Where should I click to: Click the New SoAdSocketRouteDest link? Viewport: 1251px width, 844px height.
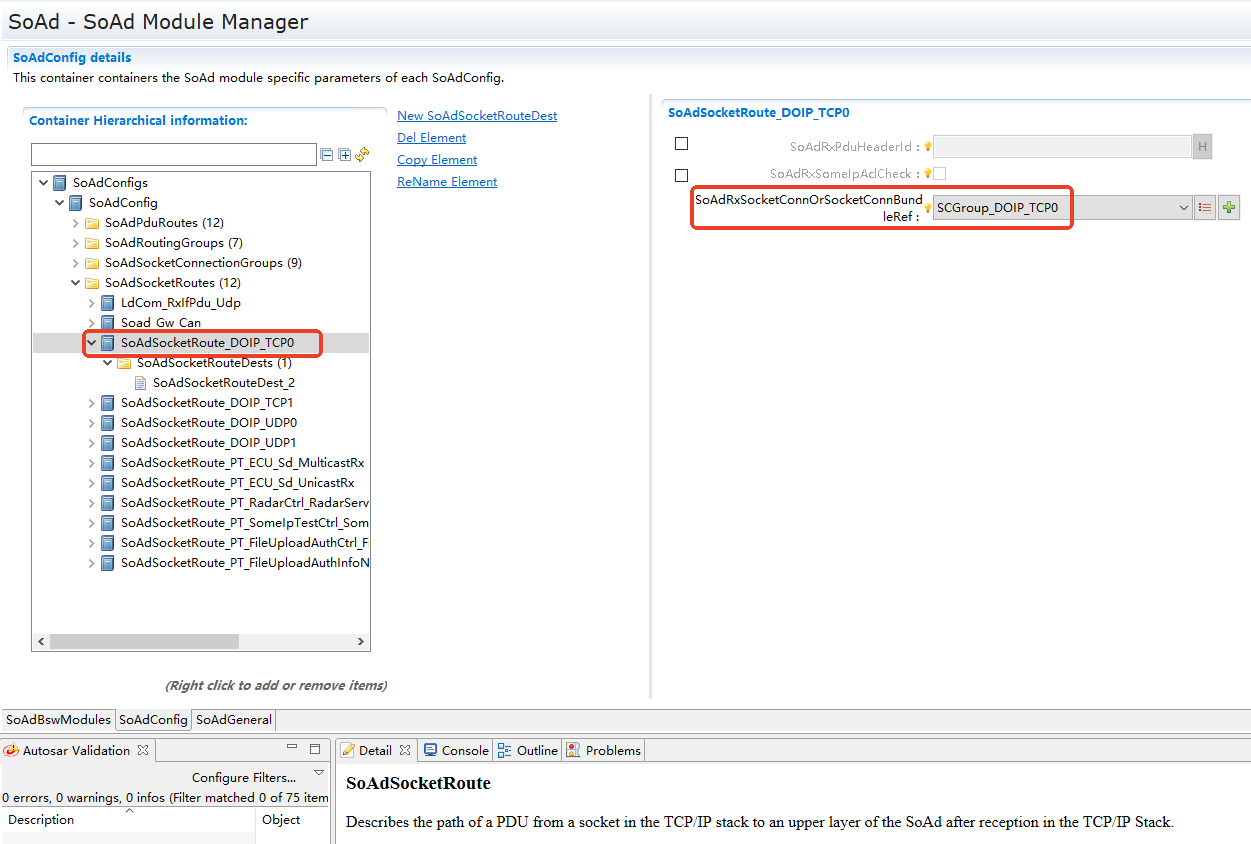477,116
